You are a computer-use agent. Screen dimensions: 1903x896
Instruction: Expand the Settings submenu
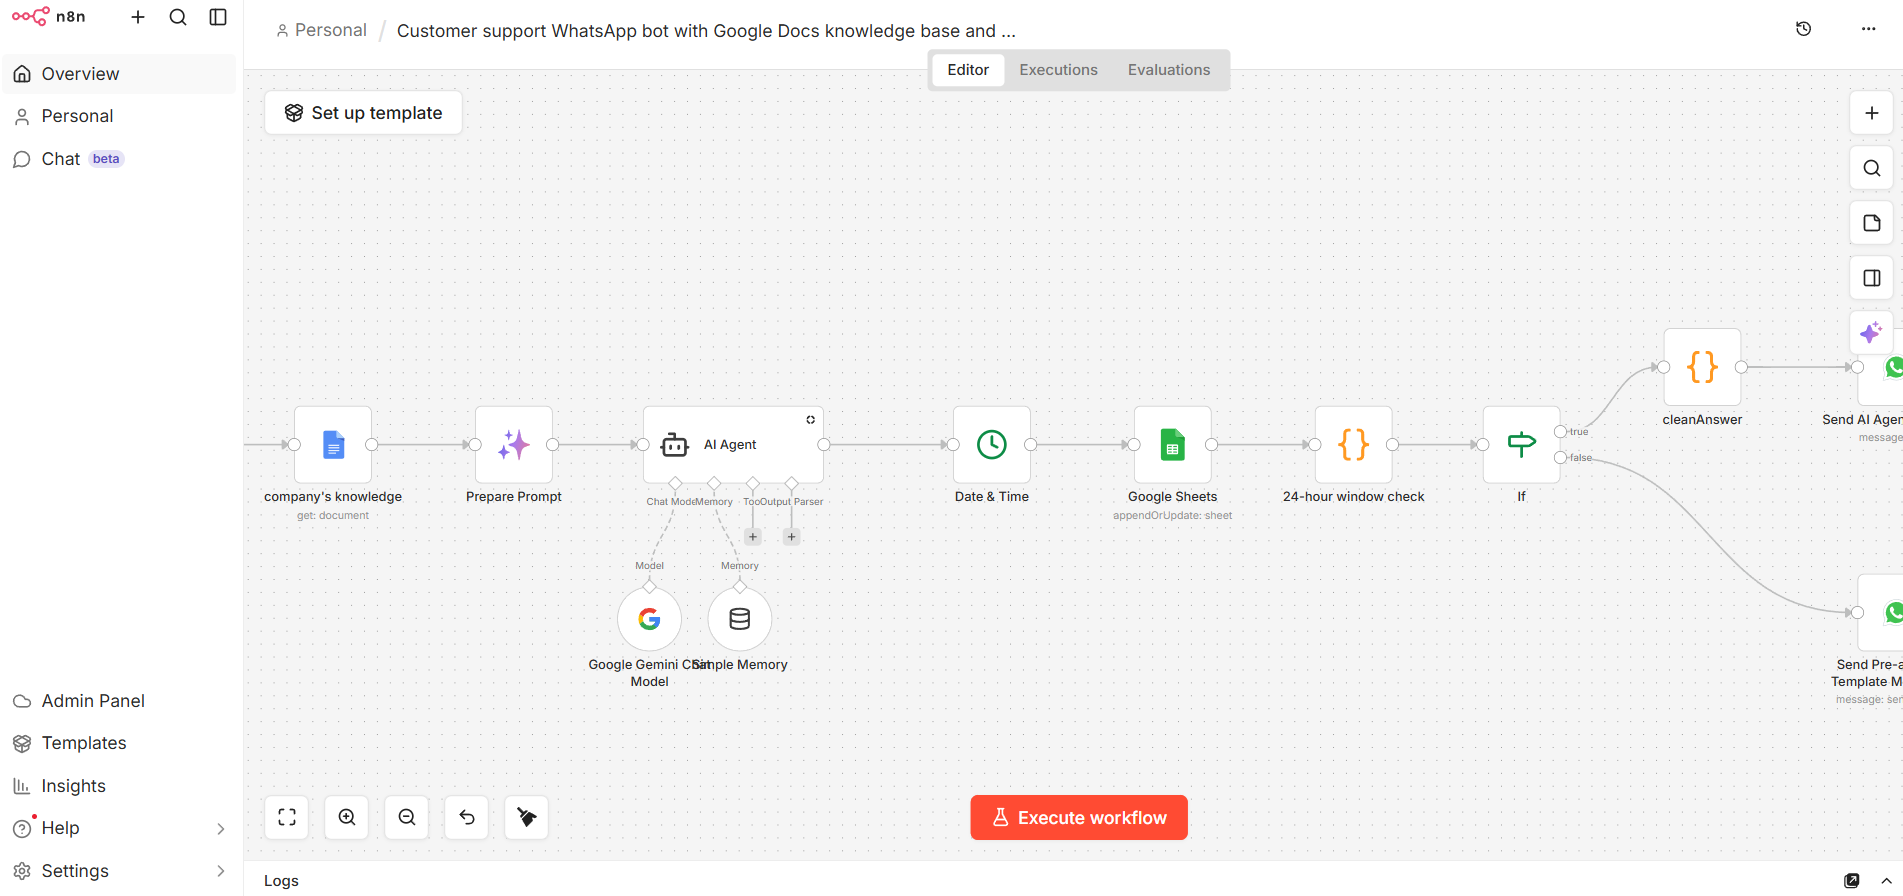(x=221, y=871)
